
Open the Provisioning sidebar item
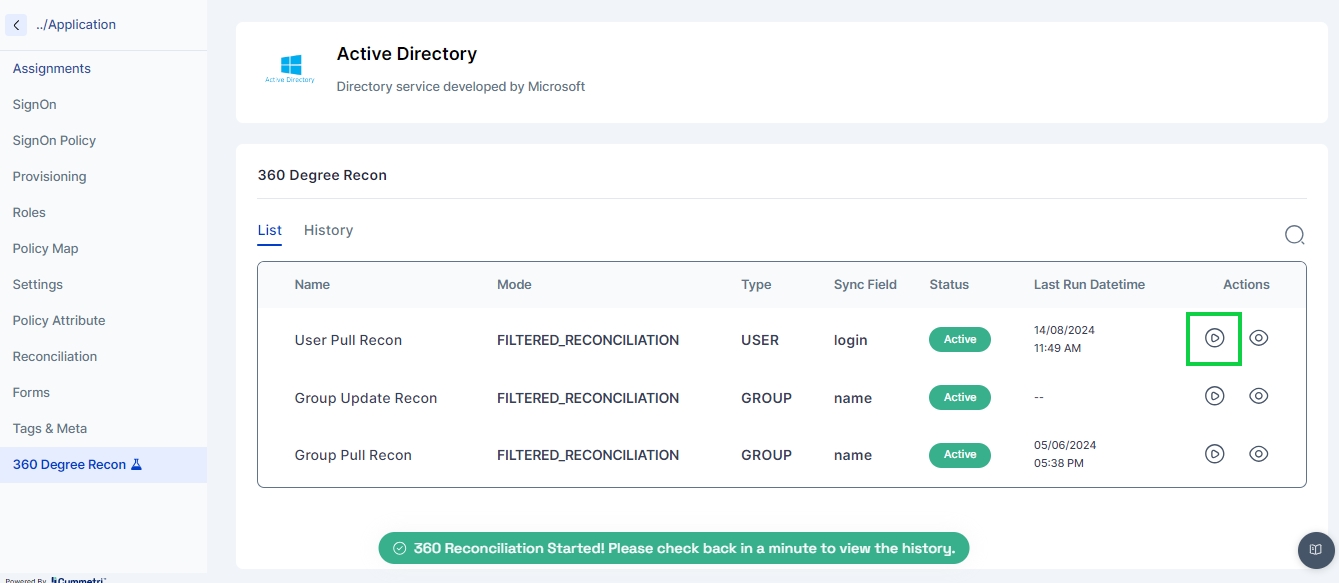(x=49, y=177)
